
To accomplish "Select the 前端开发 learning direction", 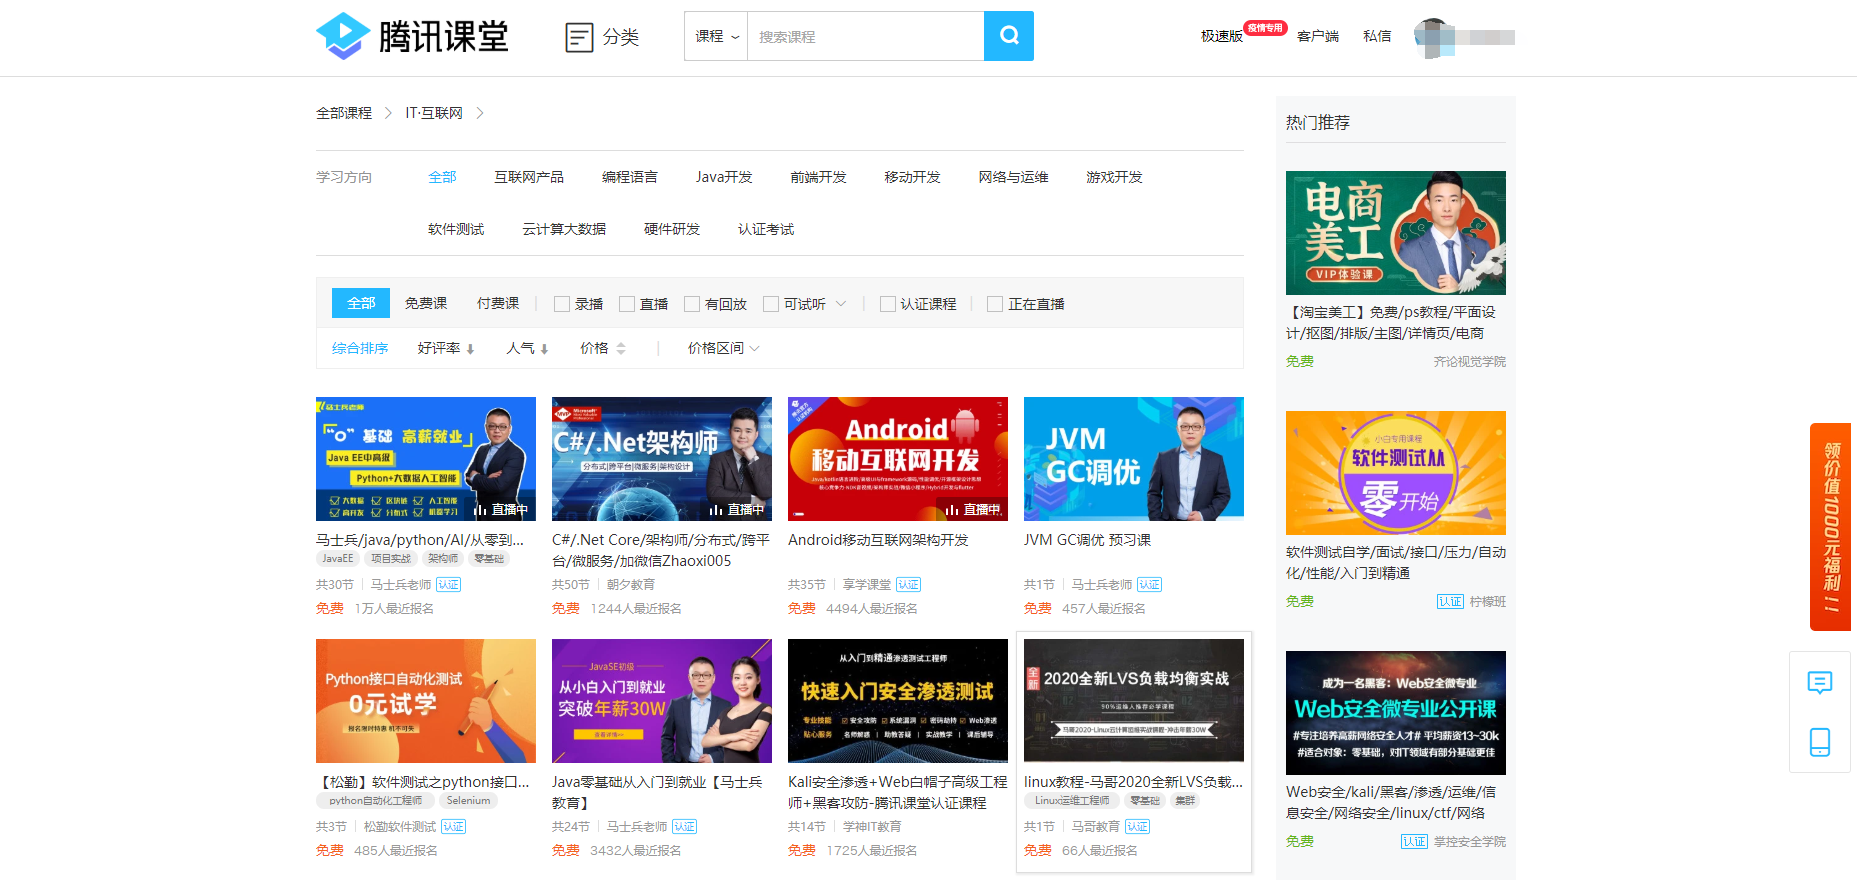I will click(818, 177).
